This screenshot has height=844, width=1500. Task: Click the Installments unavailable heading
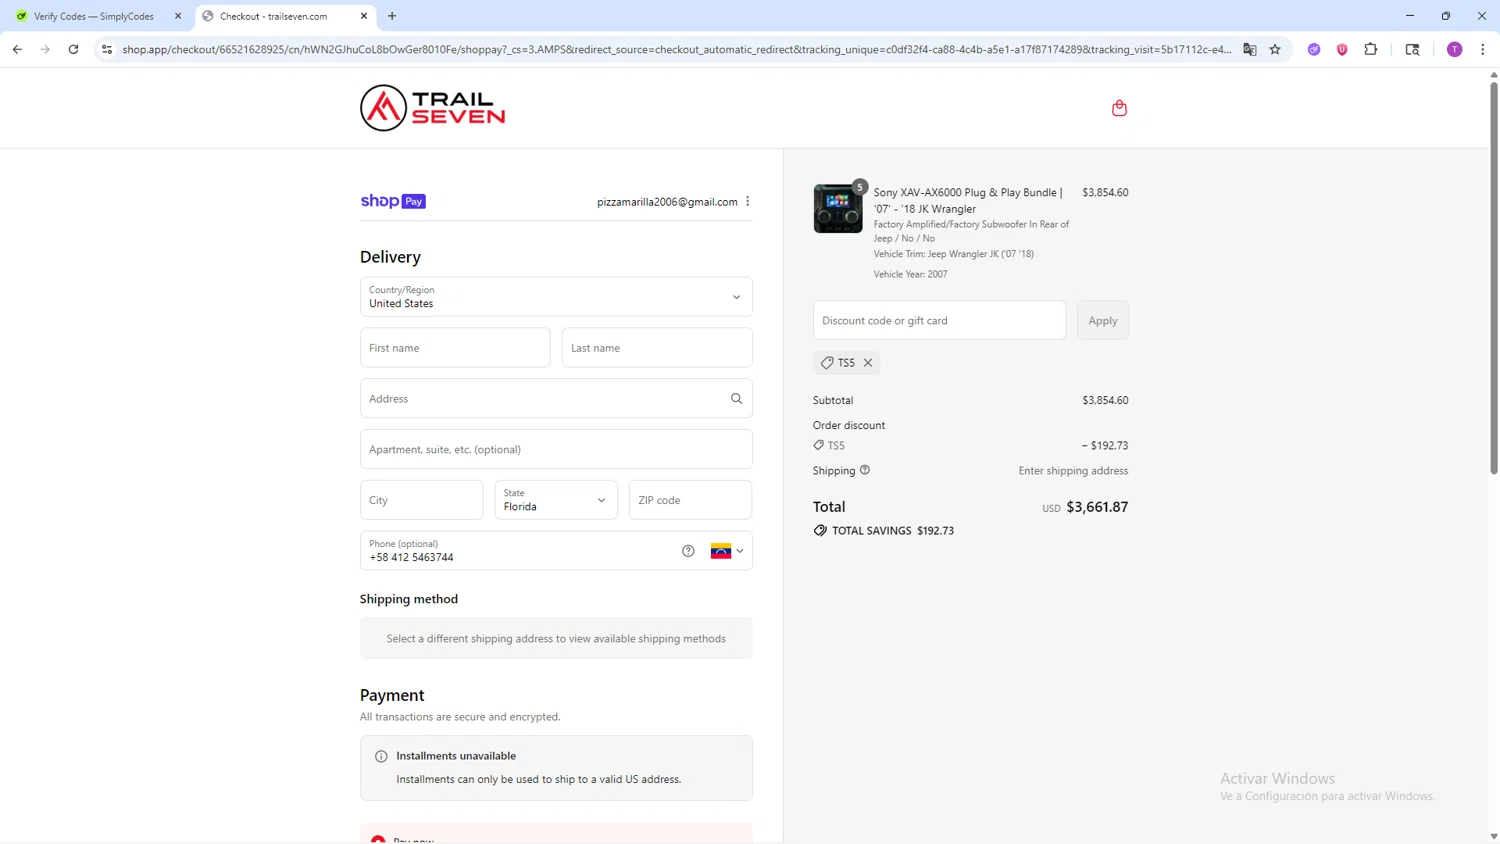click(x=456, y=756)
